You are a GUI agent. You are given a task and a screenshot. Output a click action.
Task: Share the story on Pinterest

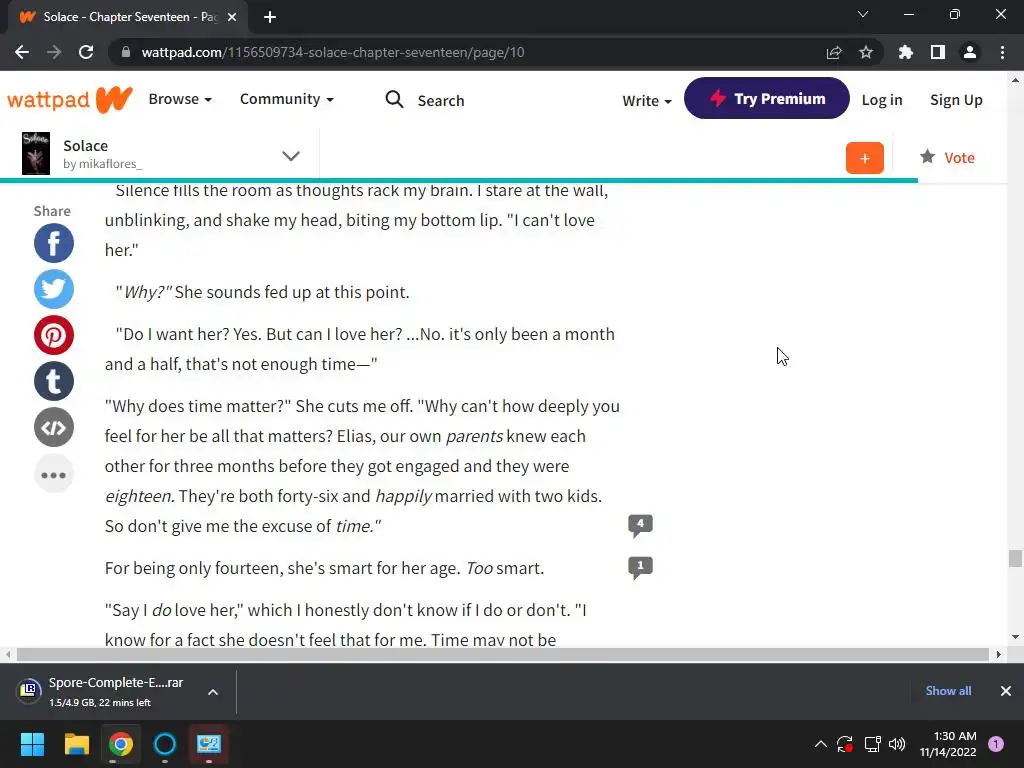[54, 335]
